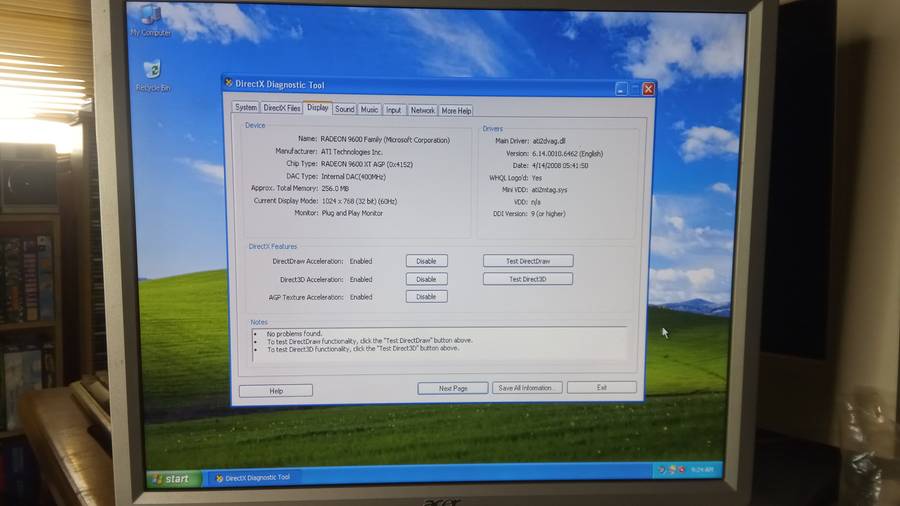Click the DirectX icon in the title bar
900x506 pixels.
pos(228,83)
